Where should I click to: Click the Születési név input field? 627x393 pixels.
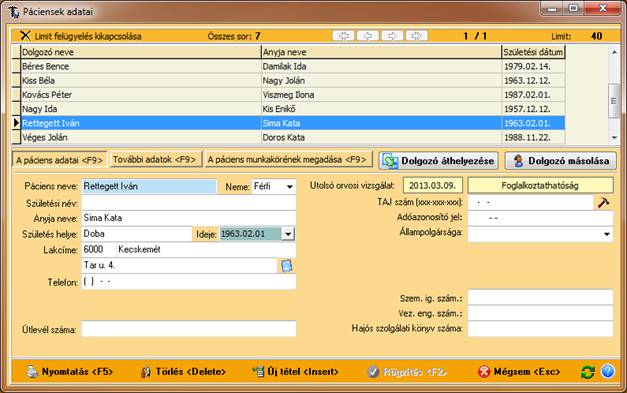click(189, 203)
